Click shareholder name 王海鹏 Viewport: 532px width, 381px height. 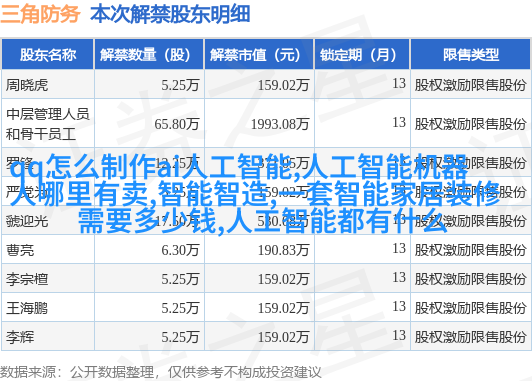point(27,308)
